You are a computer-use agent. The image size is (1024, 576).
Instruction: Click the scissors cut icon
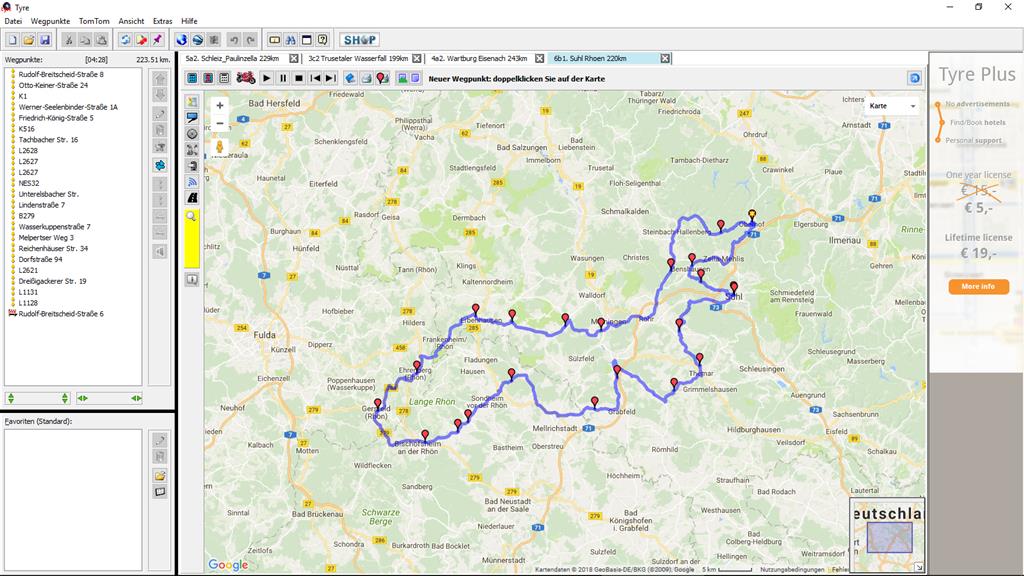(69, 40)
